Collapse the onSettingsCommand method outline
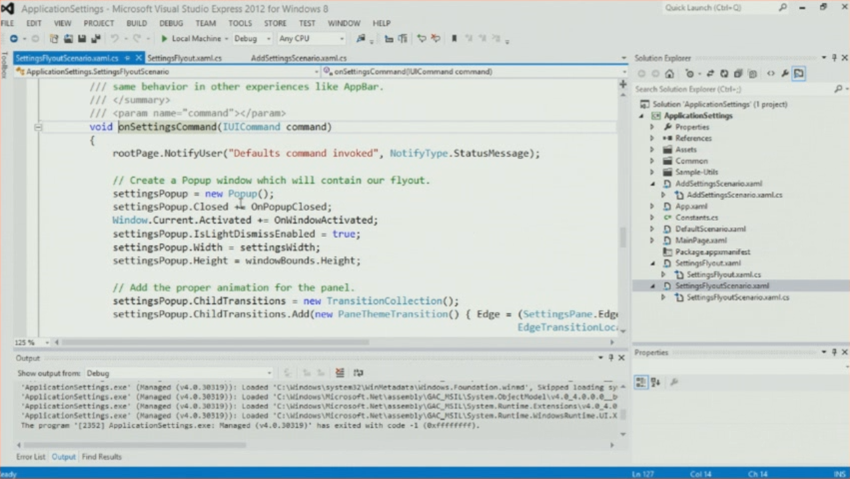850x479 pixels. click(38, 127)
